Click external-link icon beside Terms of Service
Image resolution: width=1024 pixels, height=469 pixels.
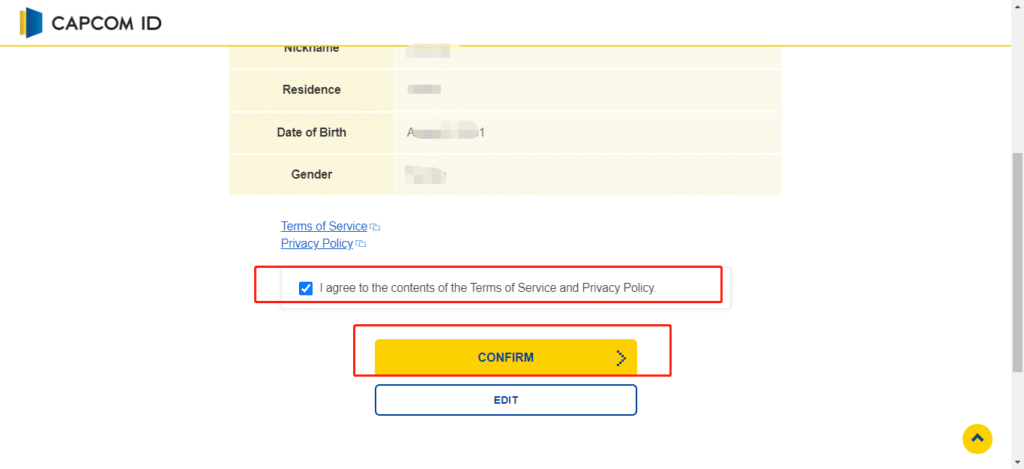coord(375,227)
